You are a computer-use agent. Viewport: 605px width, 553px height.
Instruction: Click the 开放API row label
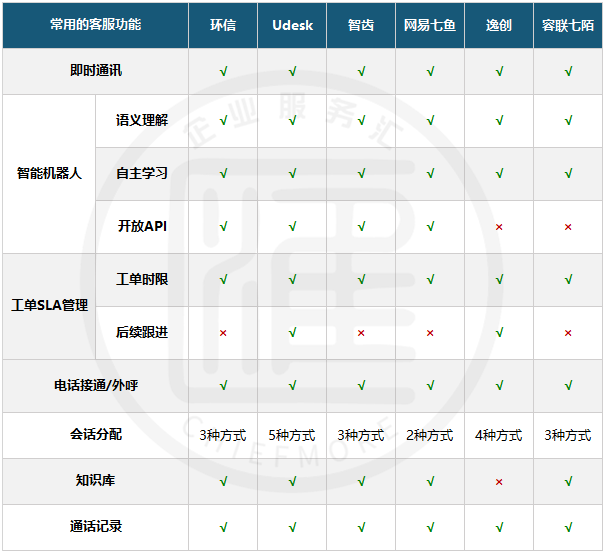pos(142,226)
